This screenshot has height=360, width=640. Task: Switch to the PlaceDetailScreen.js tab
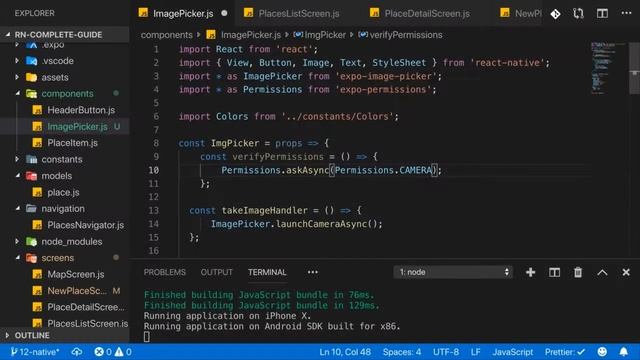click(427, 13)
